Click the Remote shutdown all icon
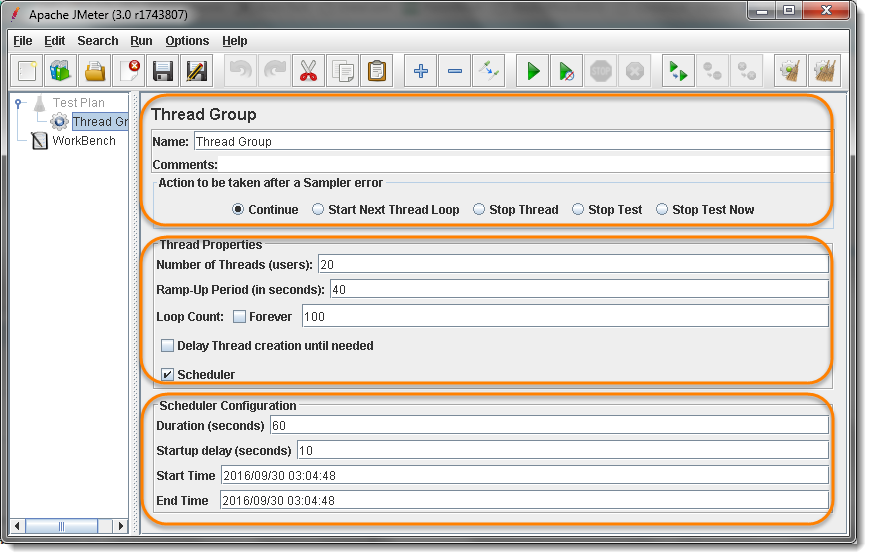Viewport: 872px width, 559px height. 746,71
